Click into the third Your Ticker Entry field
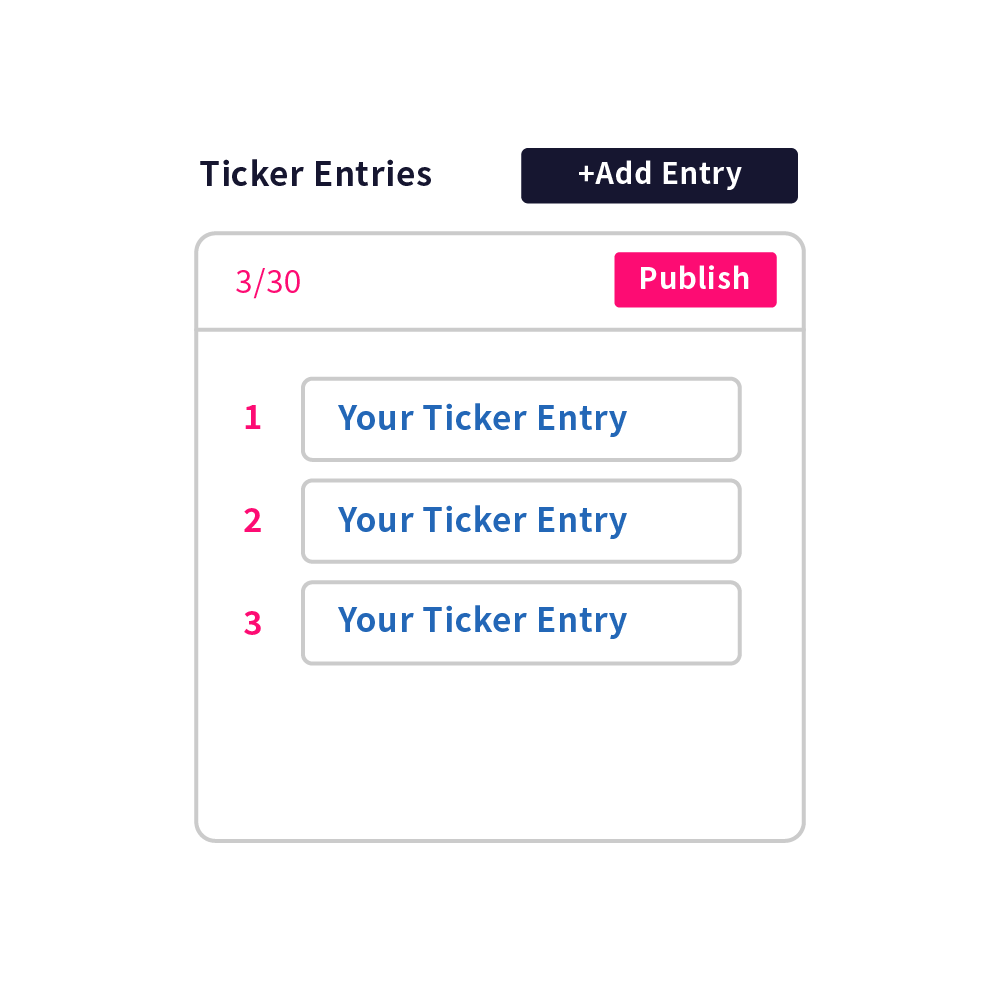This screenshot has height=1000, width=1000. pyautogui.click(x=521, y=622)
